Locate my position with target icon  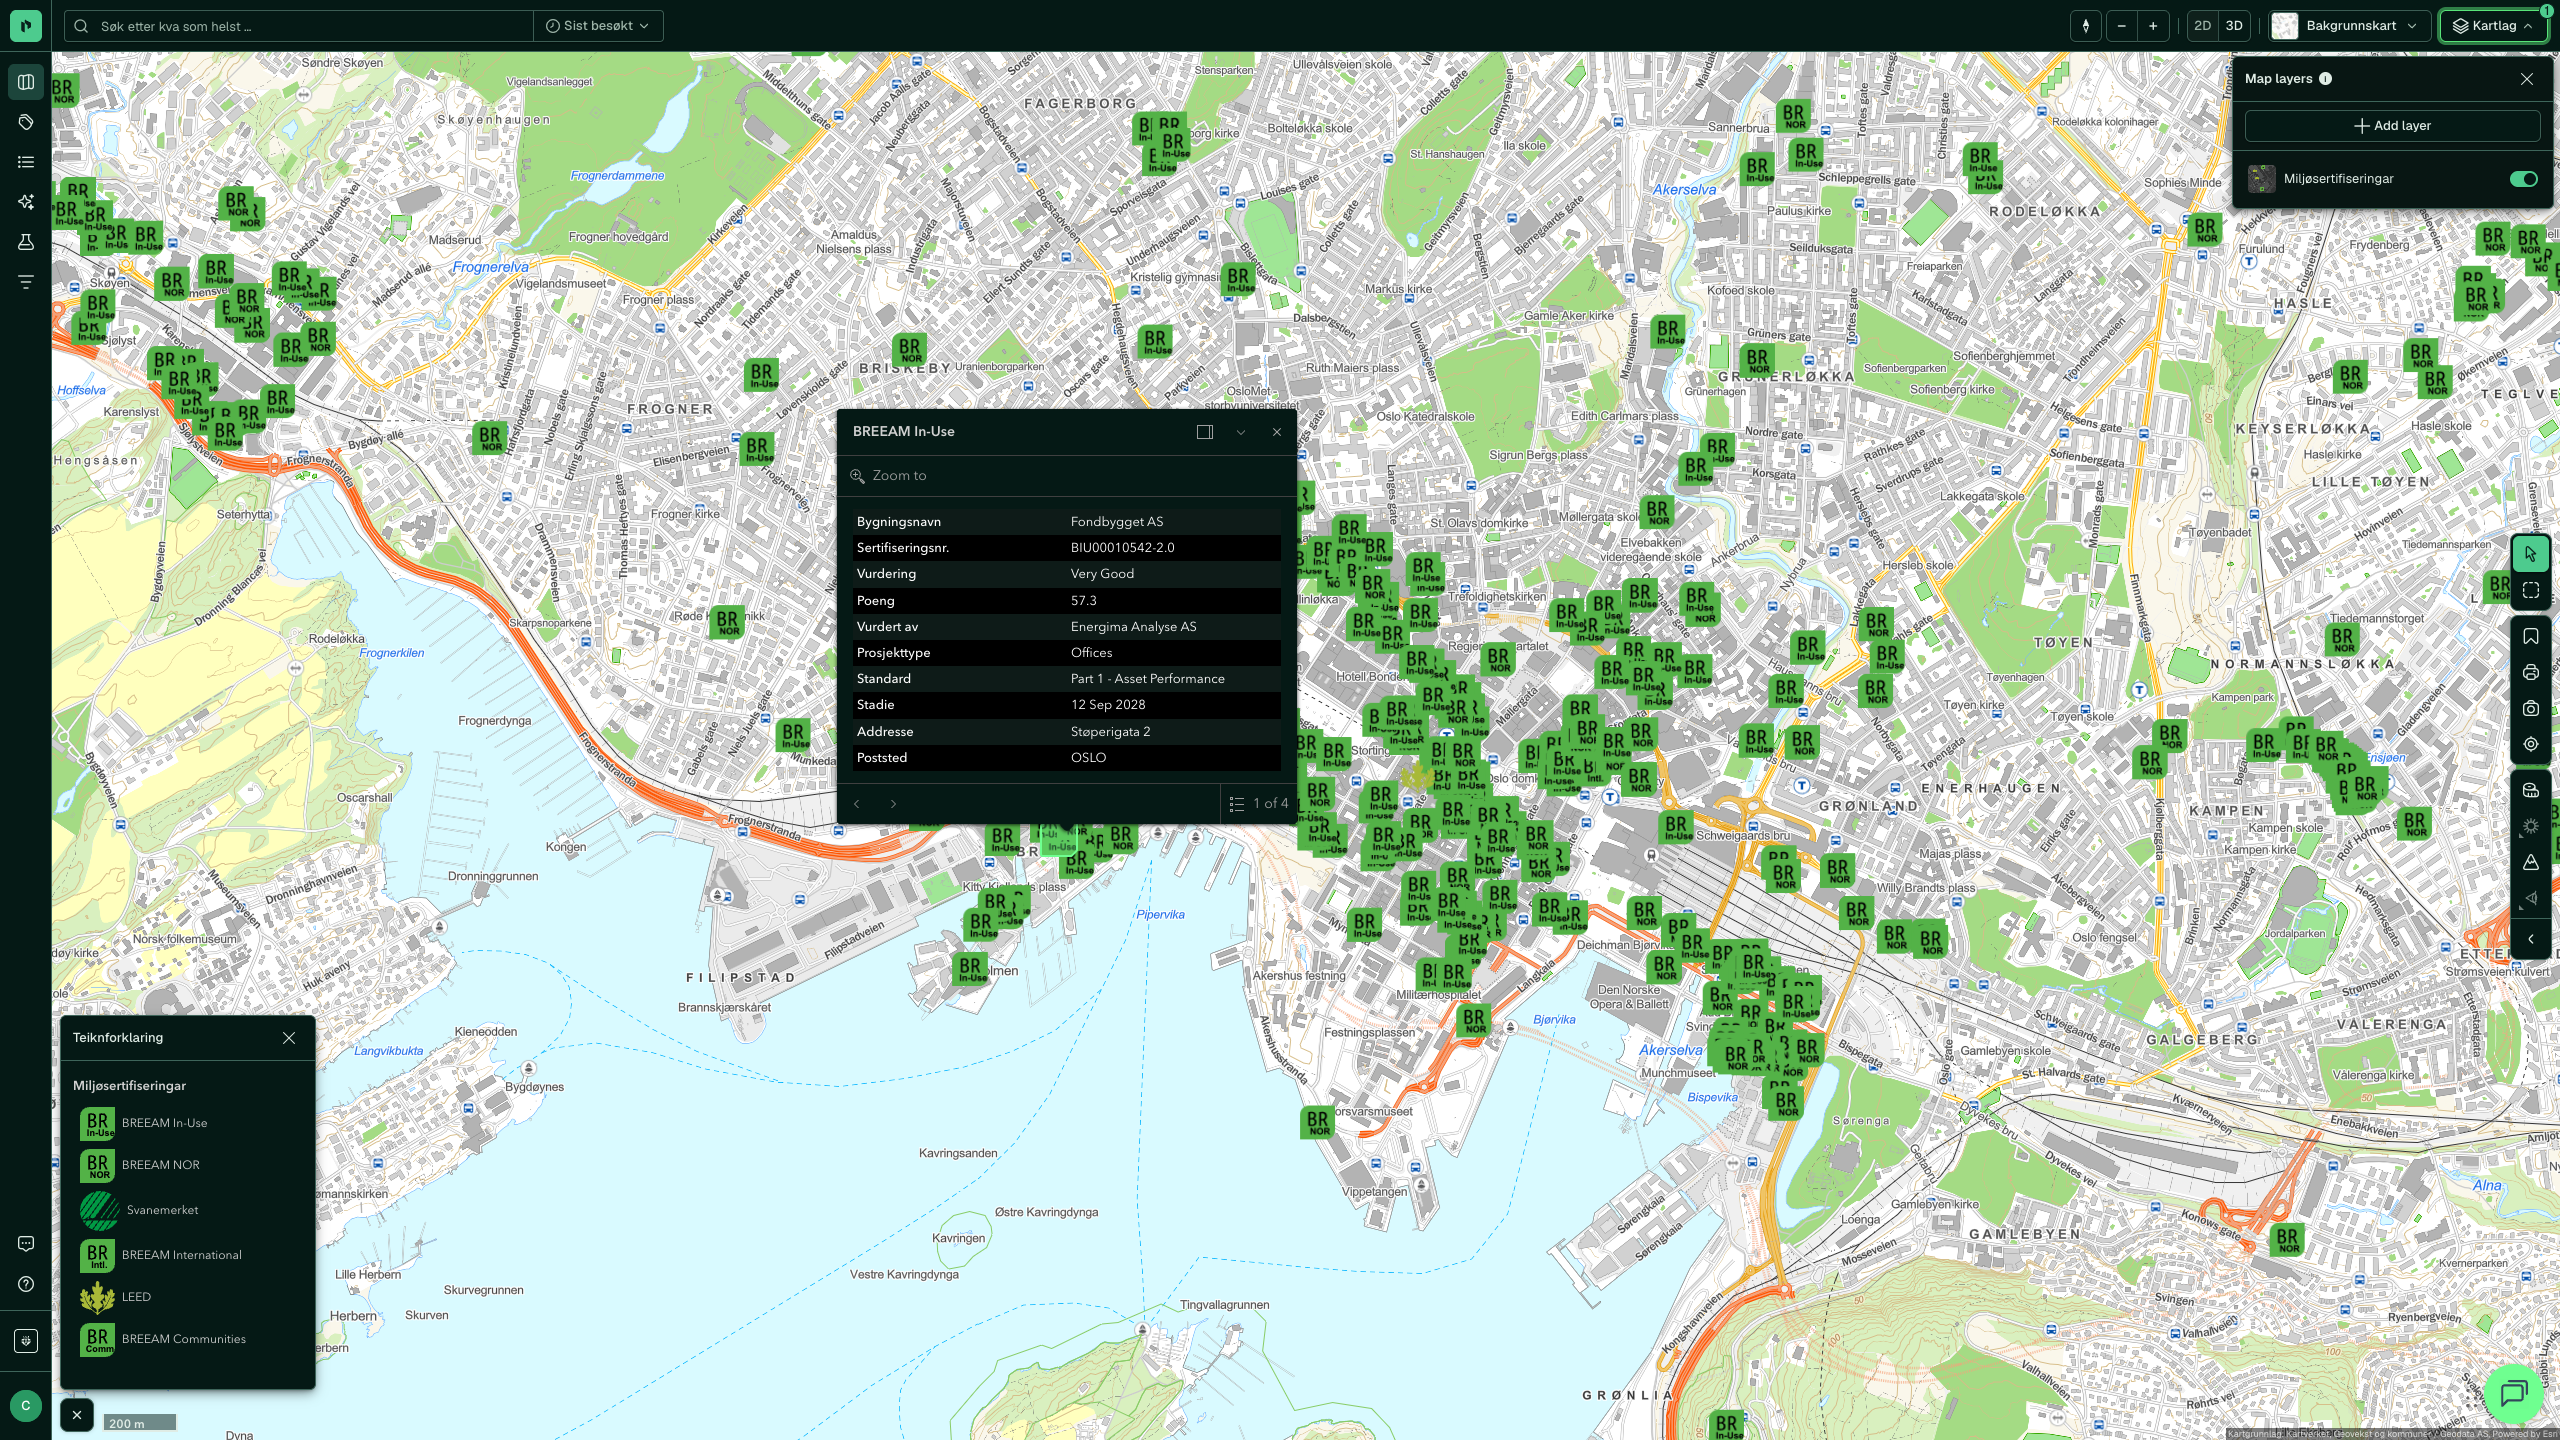2531,744
